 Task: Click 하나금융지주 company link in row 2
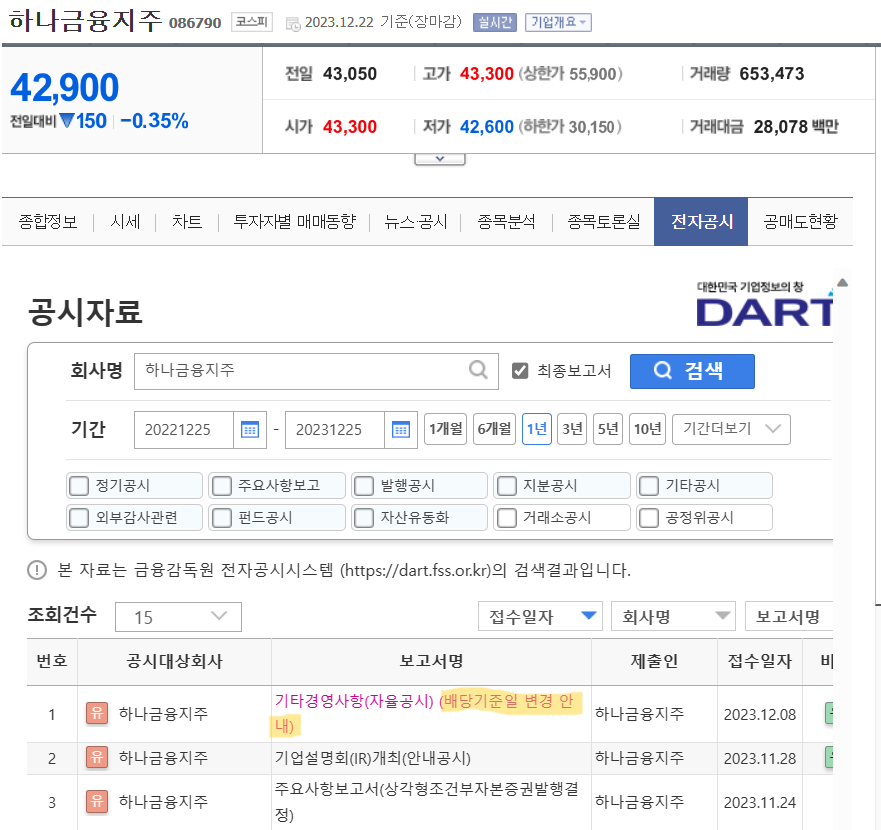coord(163,758)
